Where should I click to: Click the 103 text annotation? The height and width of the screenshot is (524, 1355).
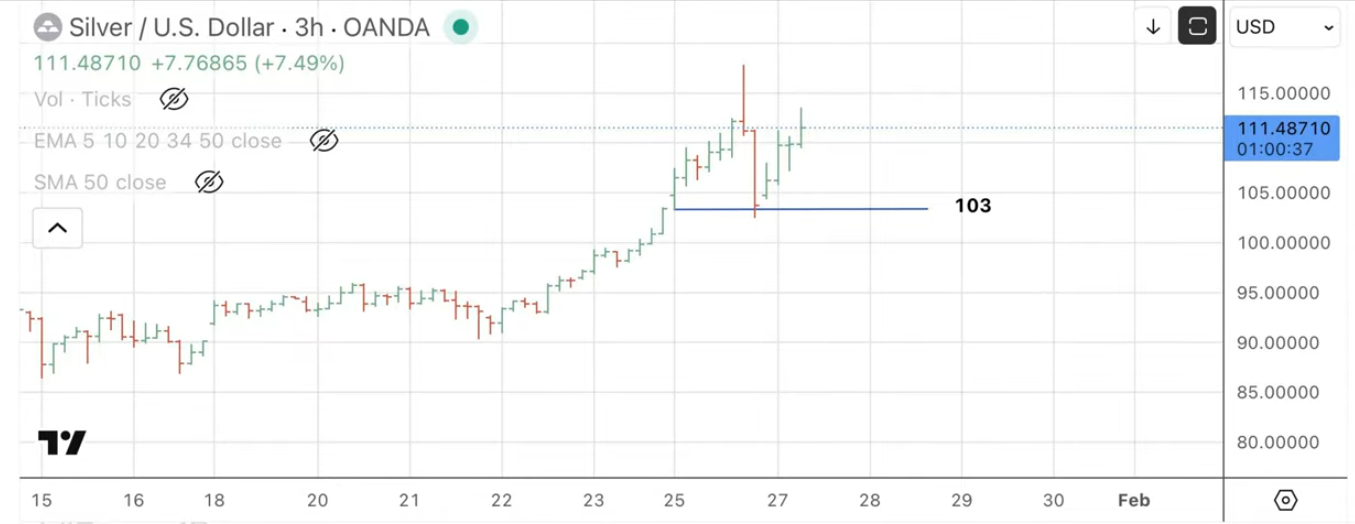tap(972, 206)
